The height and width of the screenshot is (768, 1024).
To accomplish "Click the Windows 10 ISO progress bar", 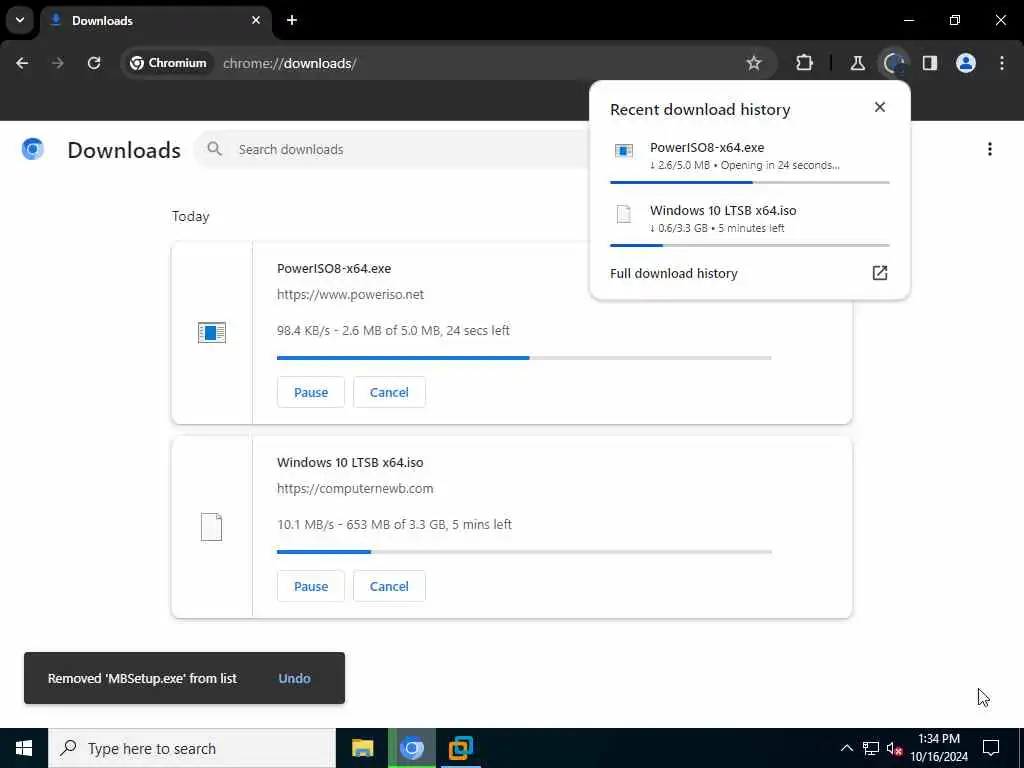I will click(524, 552).
